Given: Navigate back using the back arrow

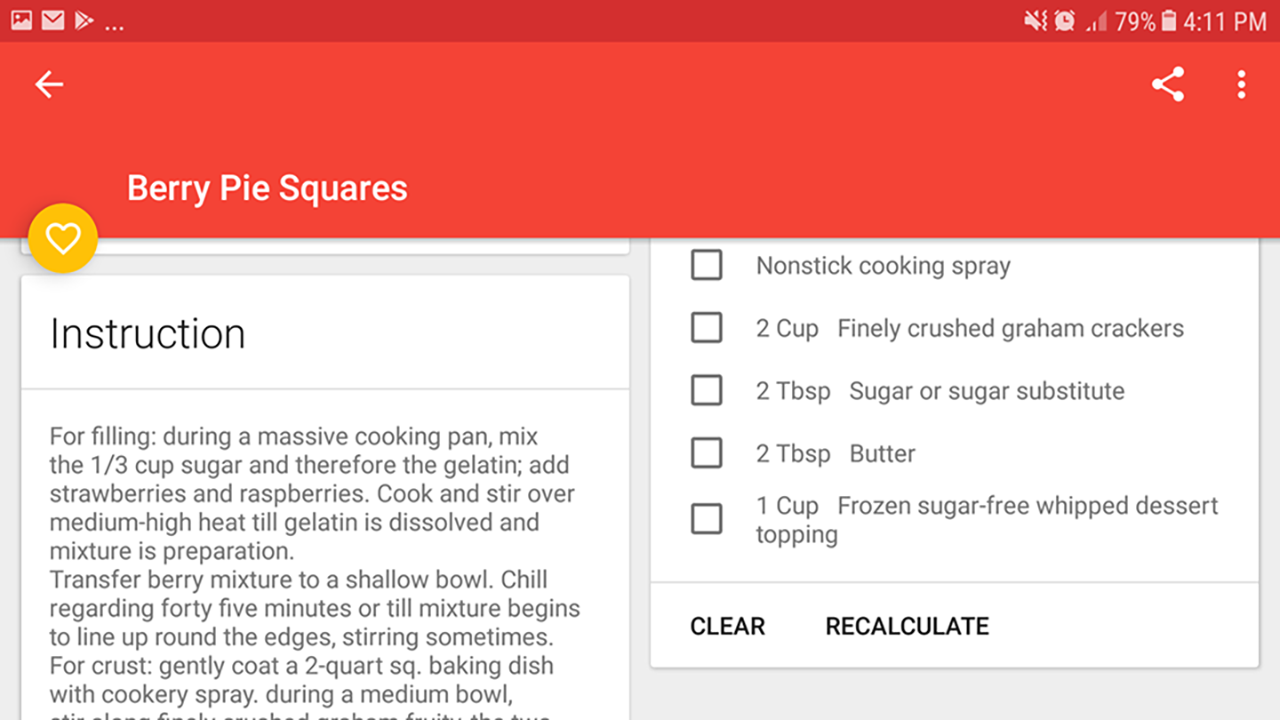Looking at the screenshot, I should [x=49, y=84].
